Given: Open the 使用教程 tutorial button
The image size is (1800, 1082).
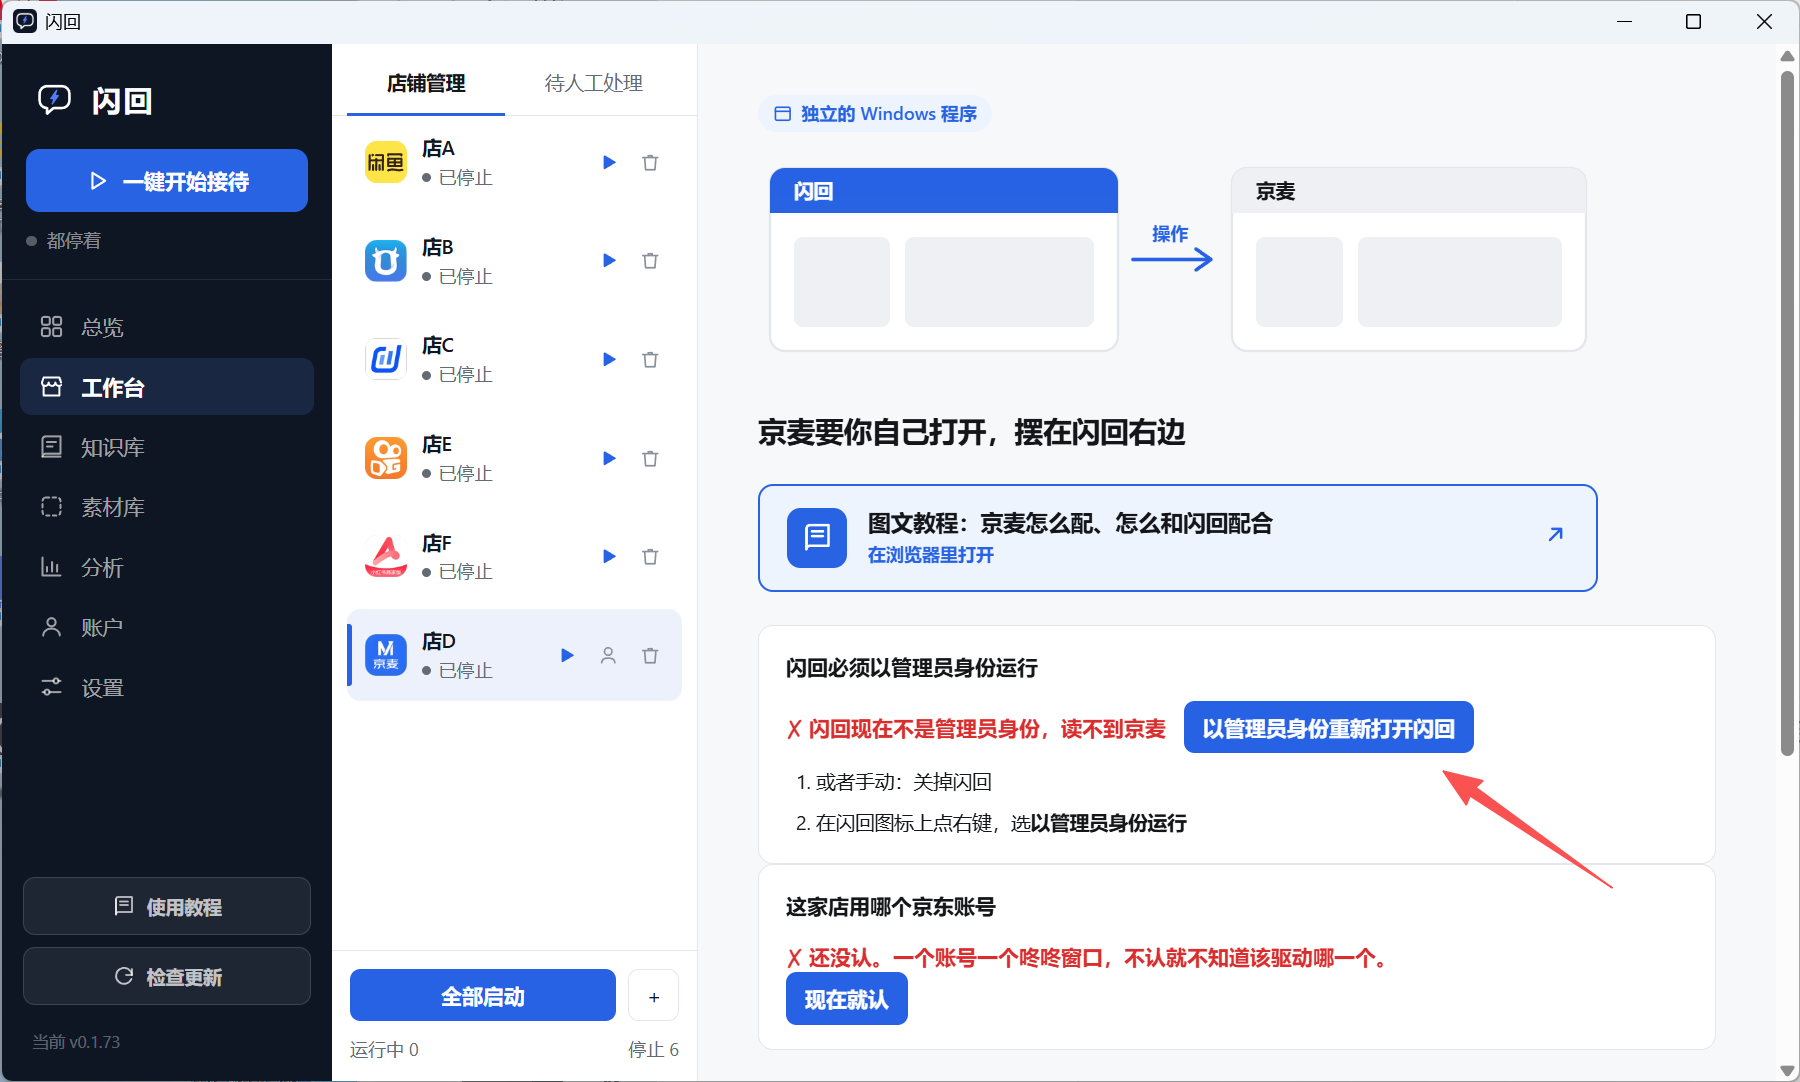Looking at the screenshot, I should (x=167, y=907).
